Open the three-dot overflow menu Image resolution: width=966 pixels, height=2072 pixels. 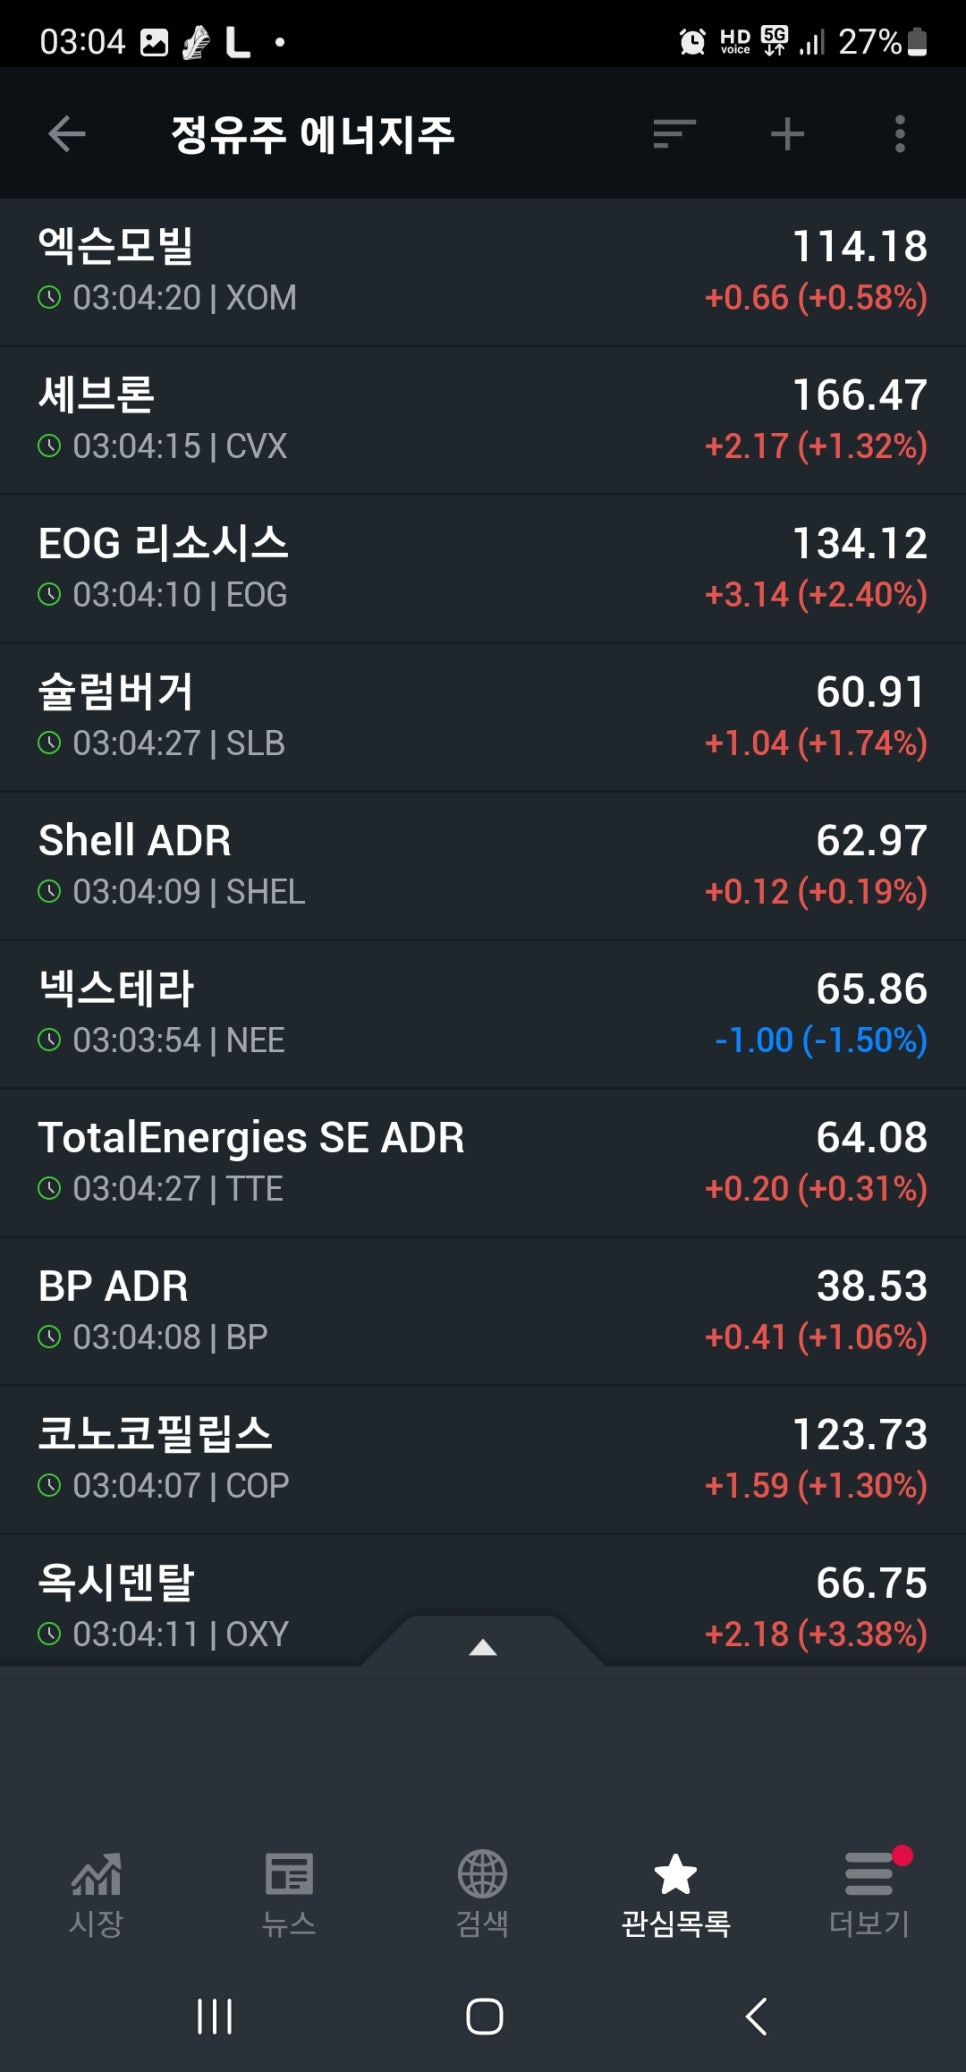point(900,134)
